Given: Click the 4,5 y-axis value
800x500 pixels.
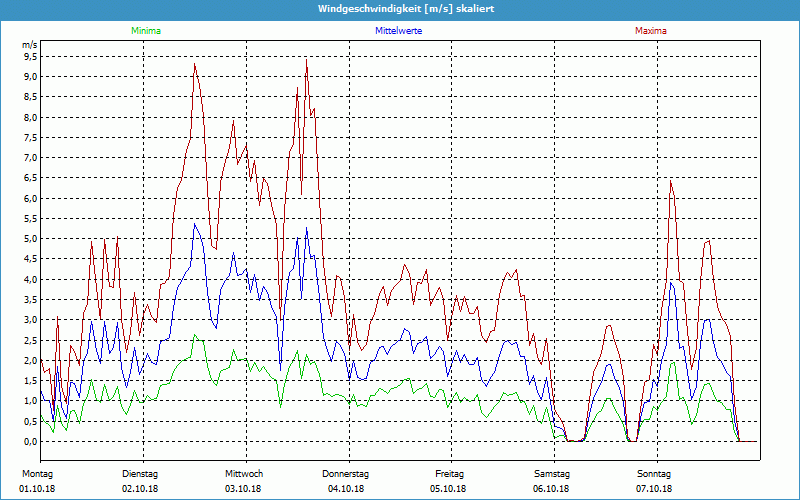Looking at the screenshot, I should point(31,259).
